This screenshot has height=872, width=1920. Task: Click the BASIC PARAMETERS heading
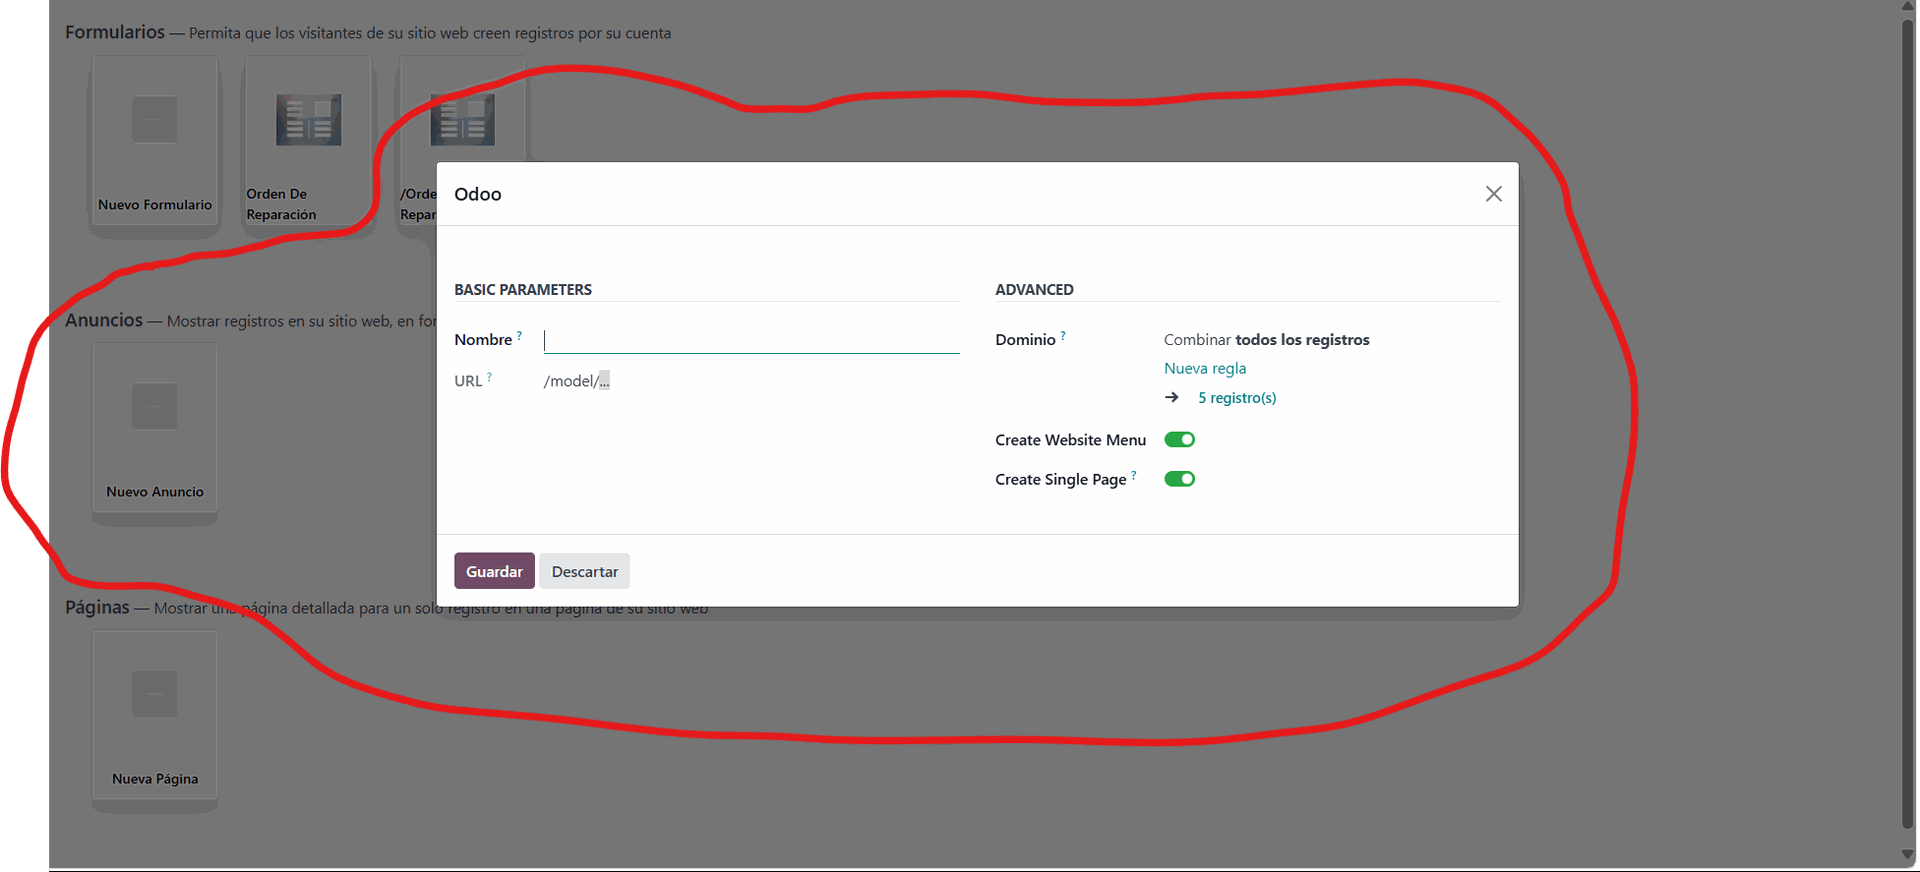point(523,289)
